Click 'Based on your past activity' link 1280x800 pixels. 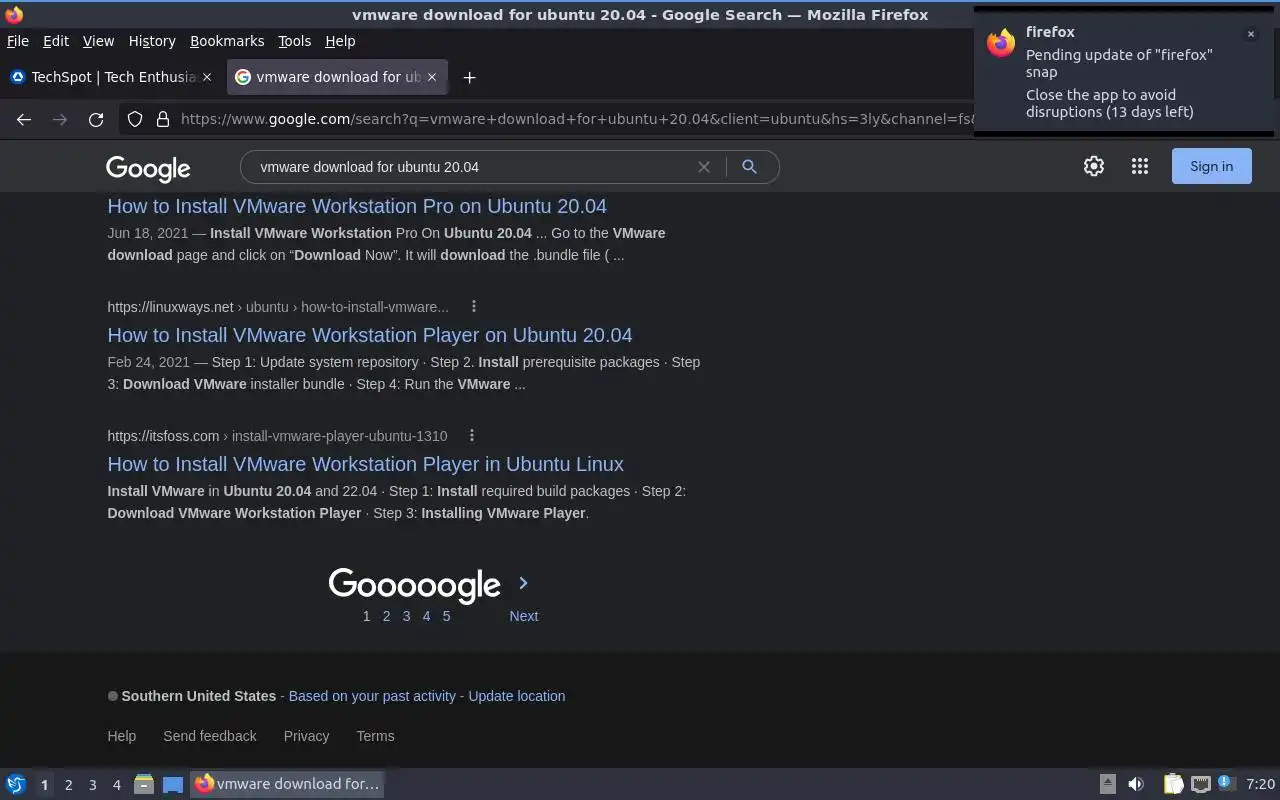coord(372,696)
